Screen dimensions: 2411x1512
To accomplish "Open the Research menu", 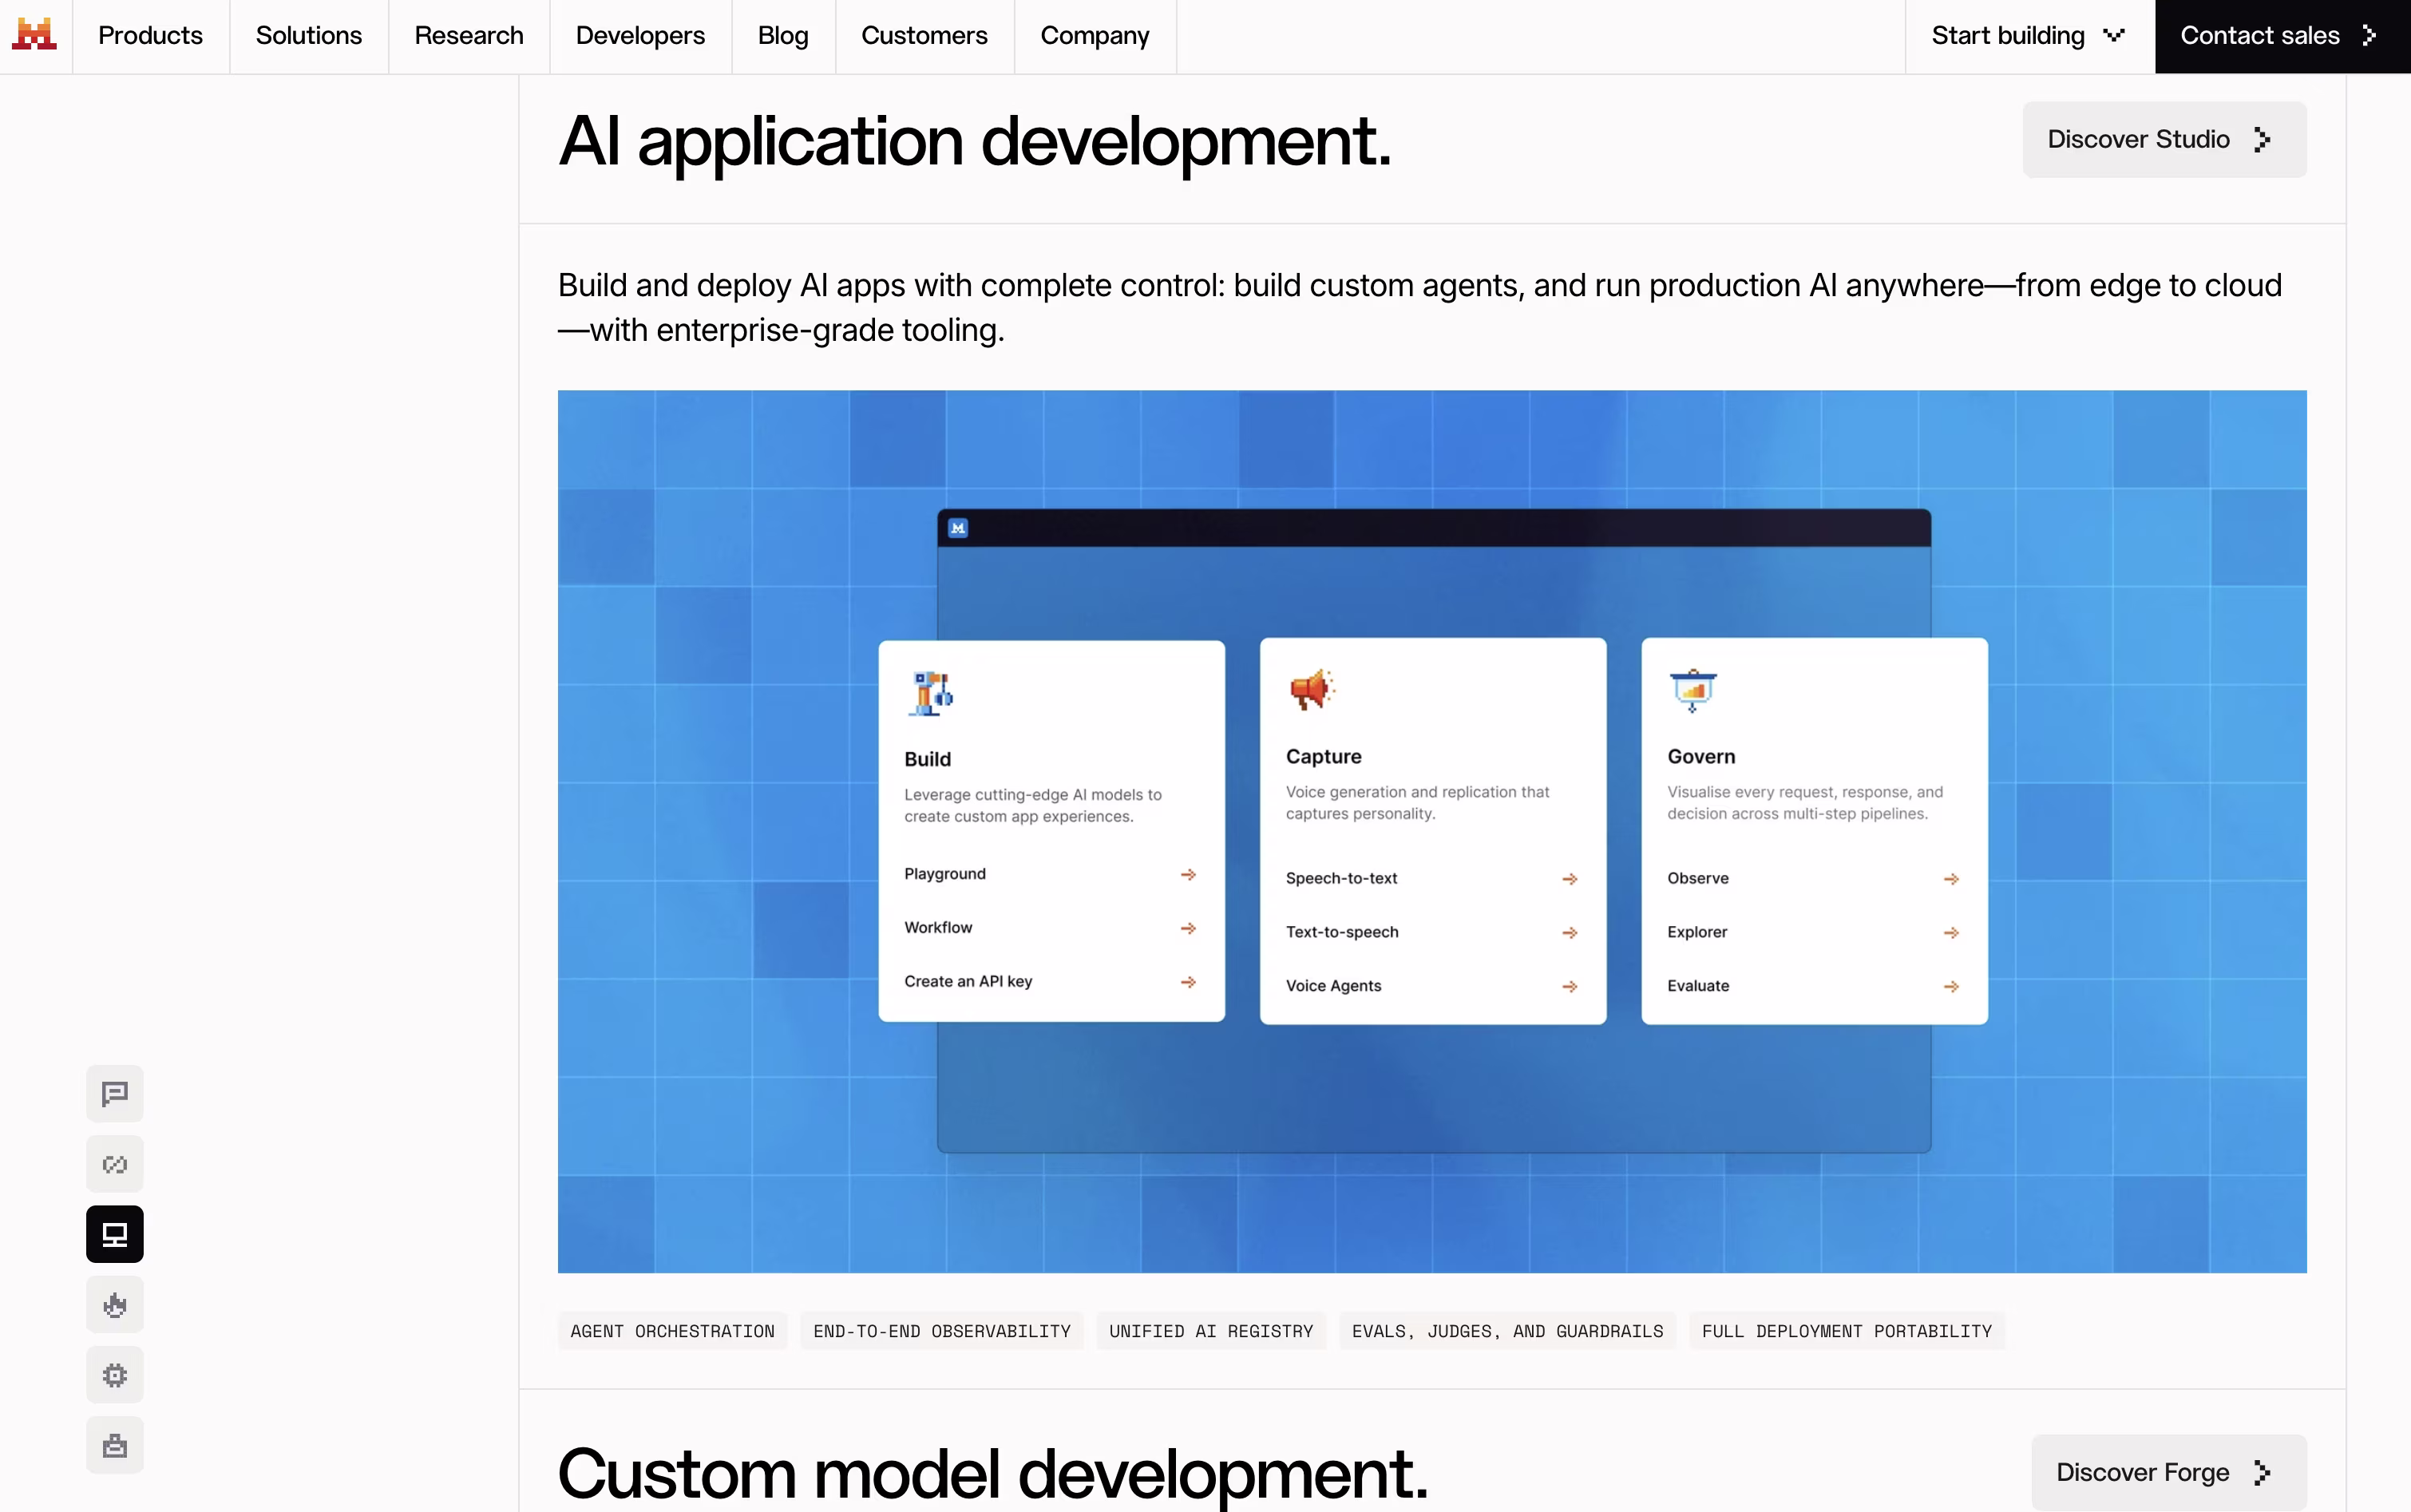I will tap(468, 36).
